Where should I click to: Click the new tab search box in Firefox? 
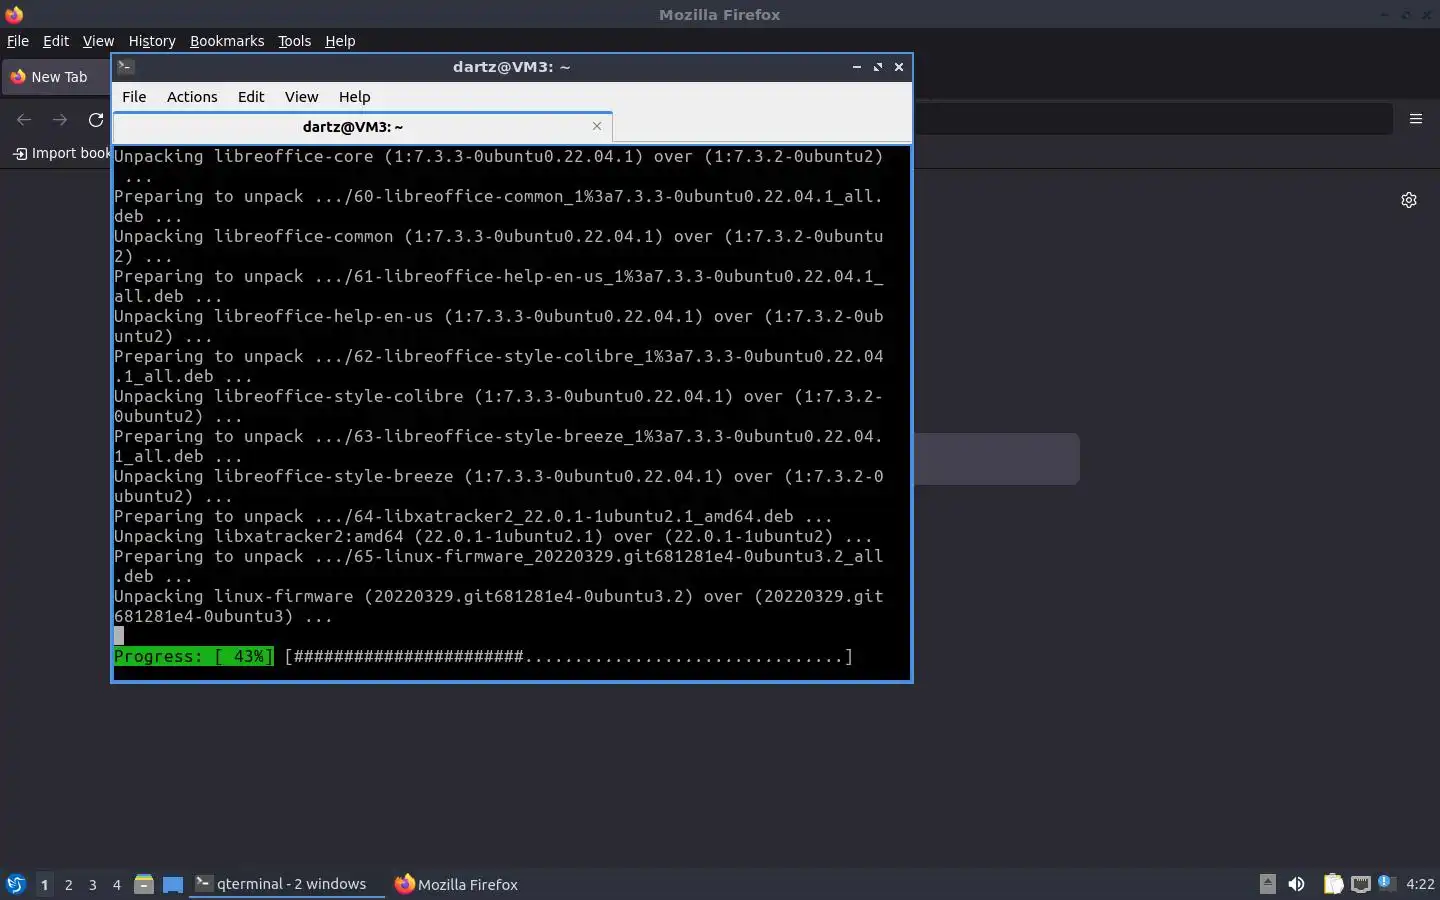(996, 459)
